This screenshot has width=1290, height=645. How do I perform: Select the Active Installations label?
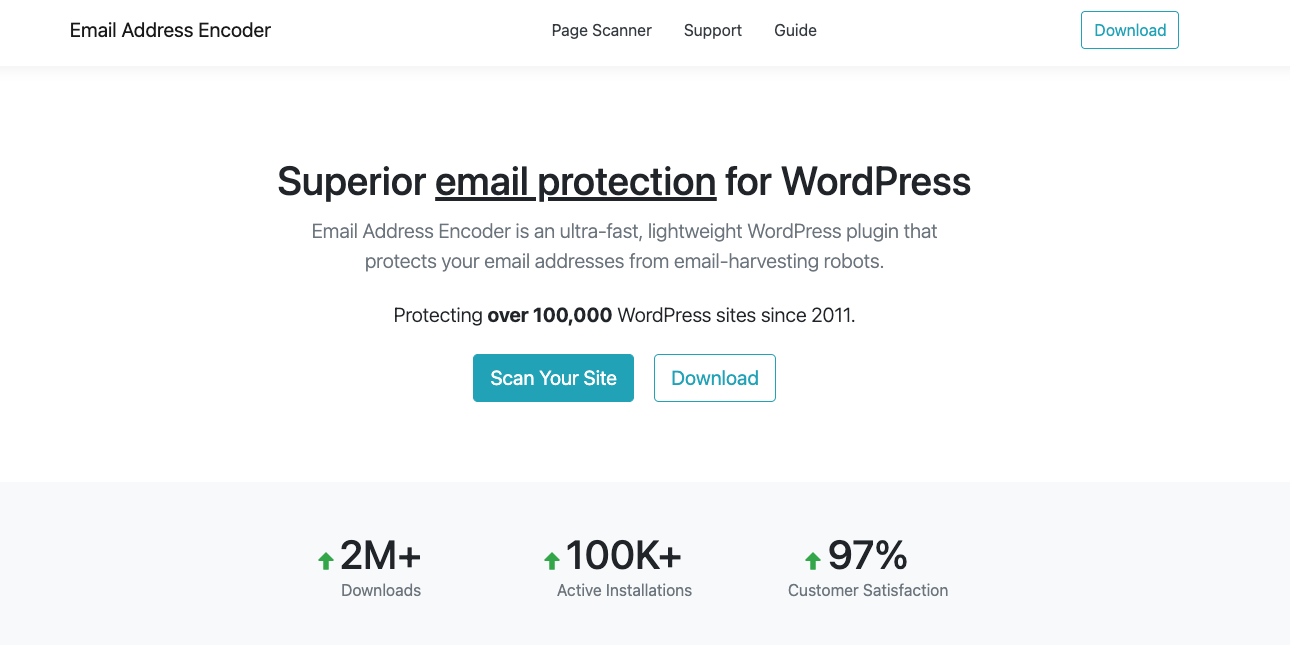pyautogui.click(x=624, y=590)
